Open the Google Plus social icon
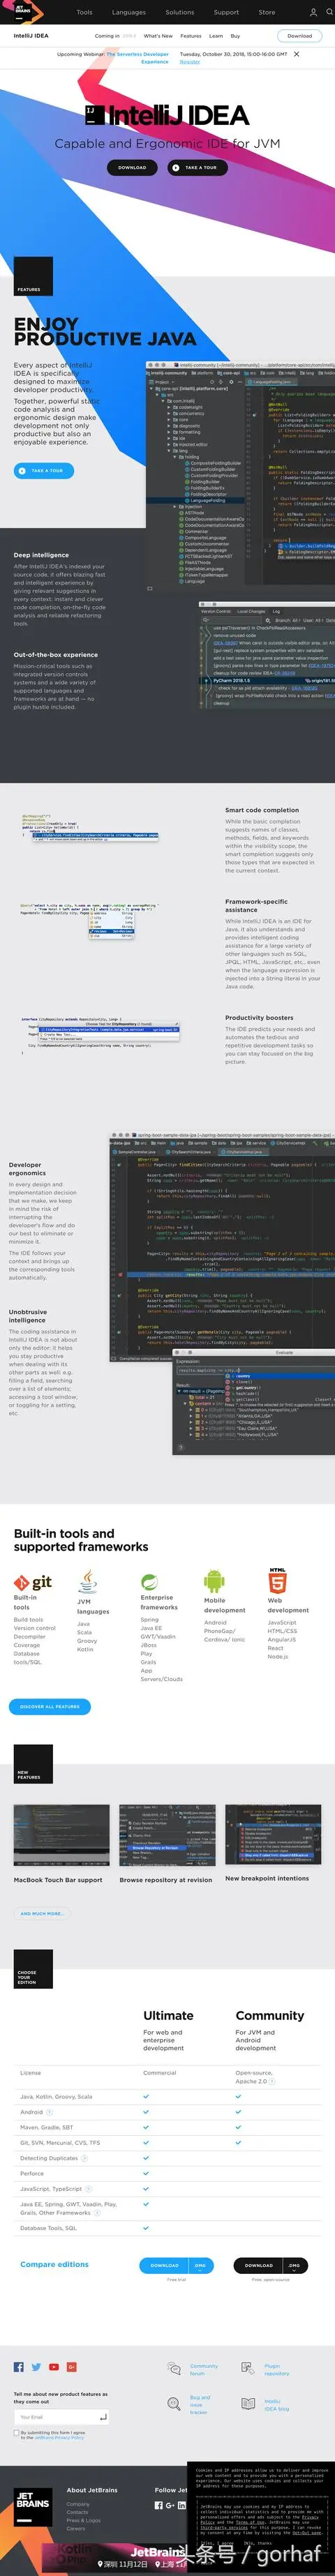This screenshot has height=2576, width=335. click(71, 2367)
